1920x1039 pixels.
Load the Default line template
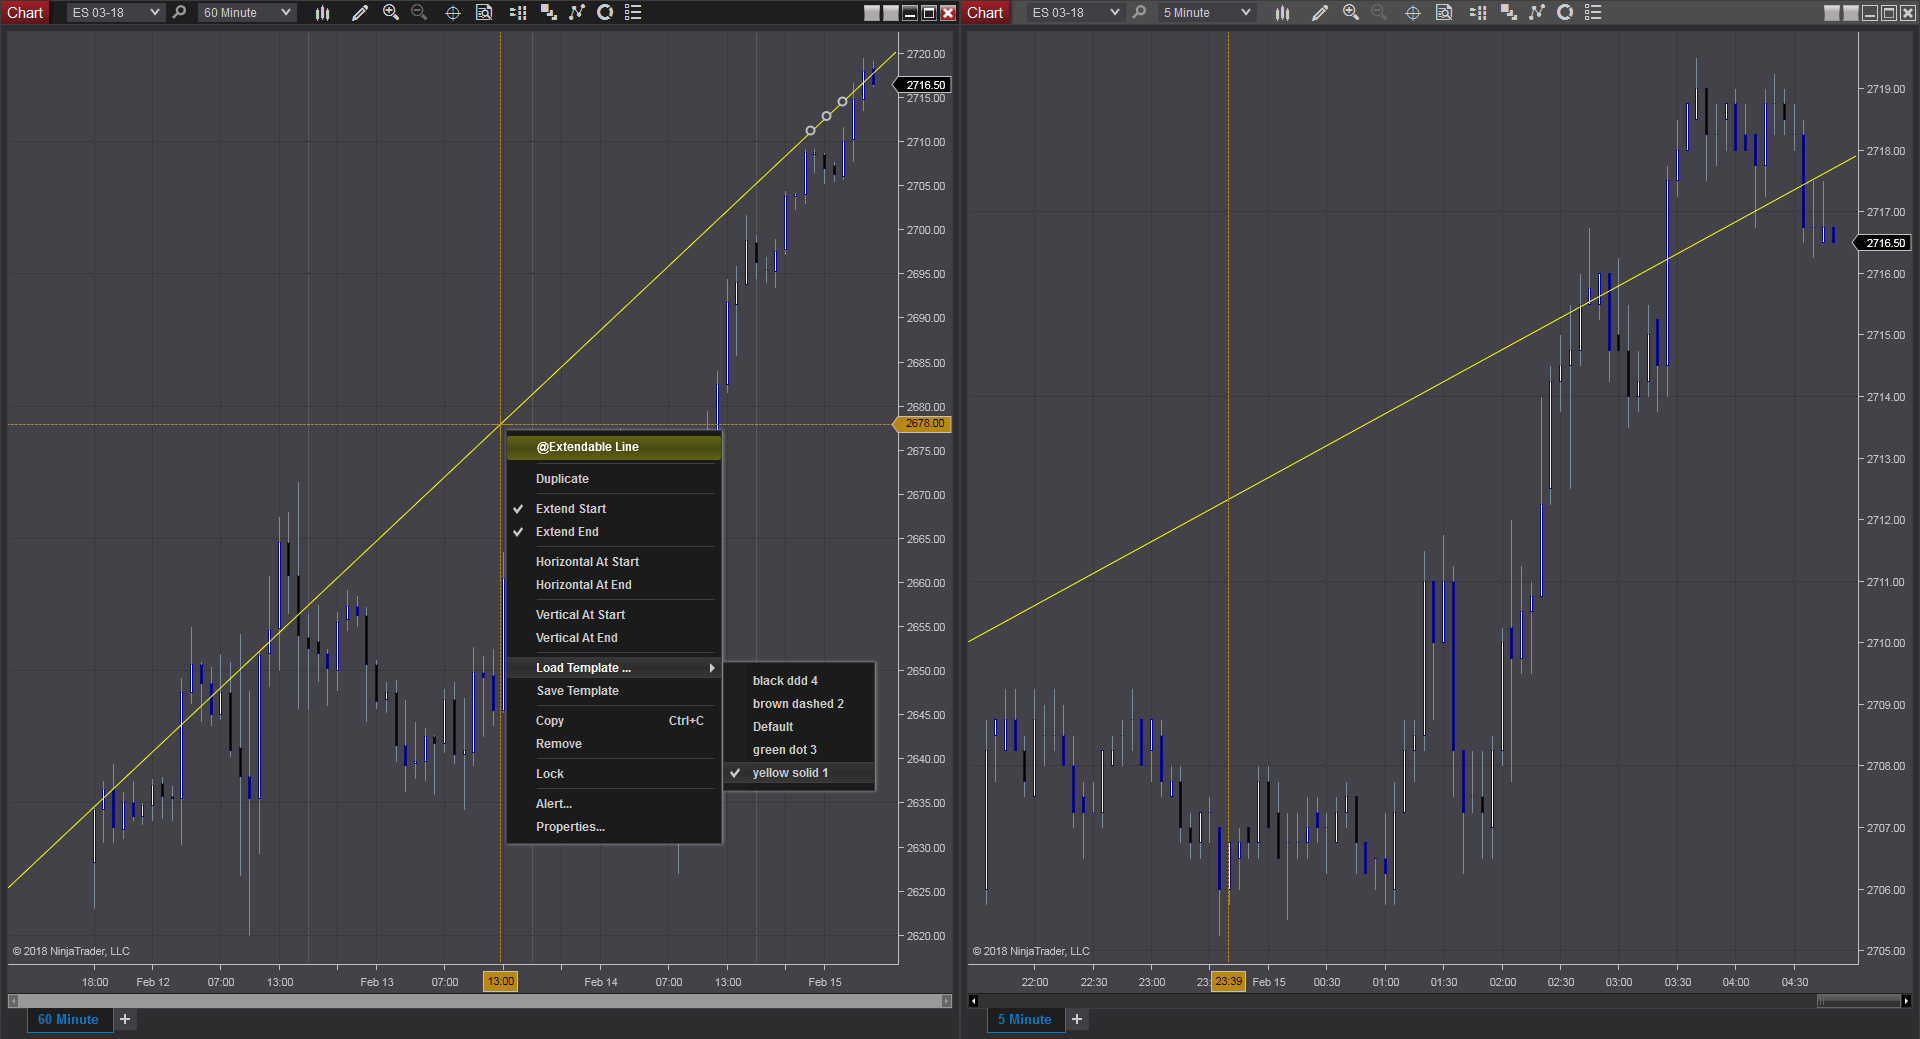coord(799,727)
